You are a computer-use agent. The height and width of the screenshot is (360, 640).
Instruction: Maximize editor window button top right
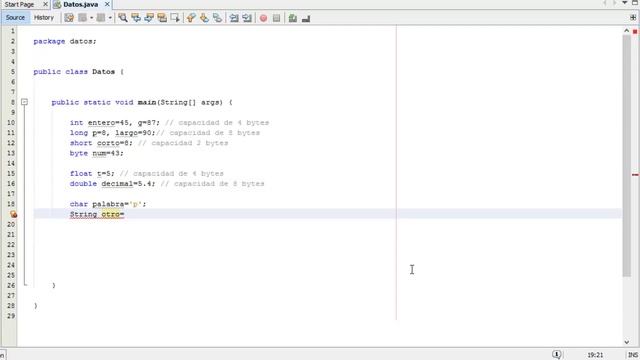click(x=635, y=3)
